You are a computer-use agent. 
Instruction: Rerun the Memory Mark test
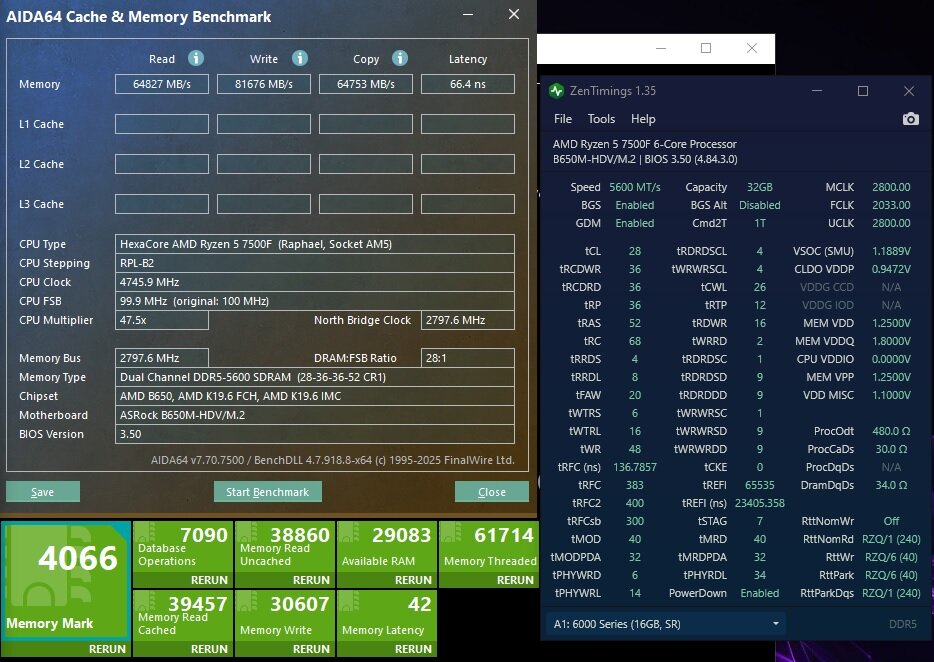pyautogui.click(x=108, y=649)
